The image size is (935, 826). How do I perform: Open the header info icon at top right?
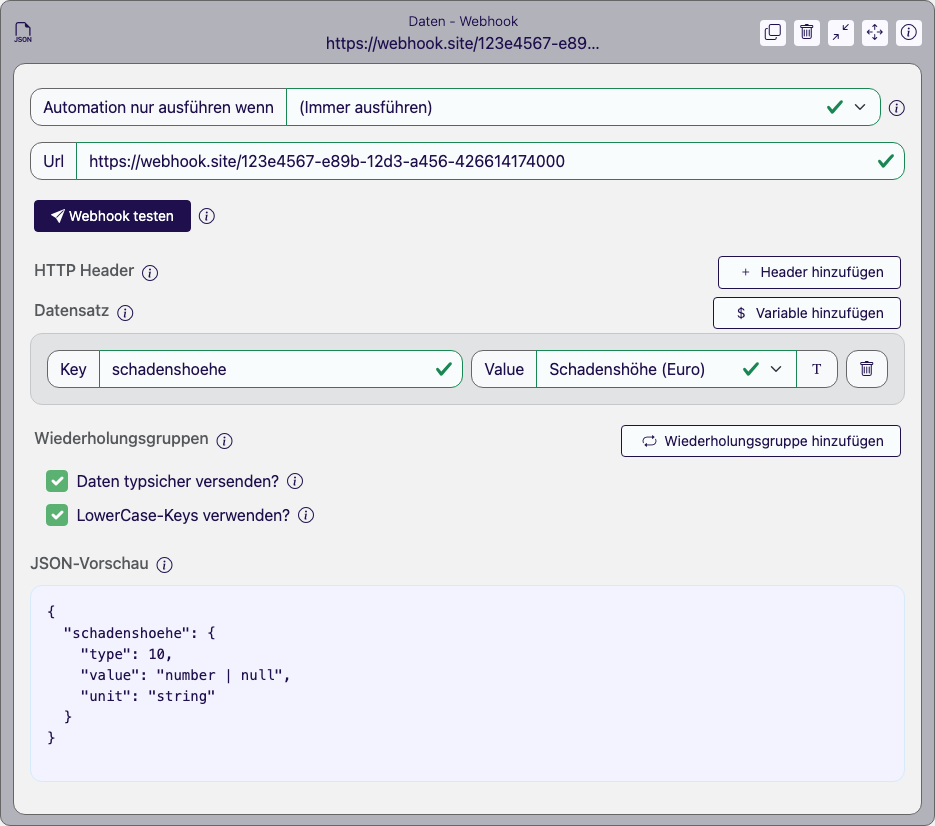pos(909,32)
